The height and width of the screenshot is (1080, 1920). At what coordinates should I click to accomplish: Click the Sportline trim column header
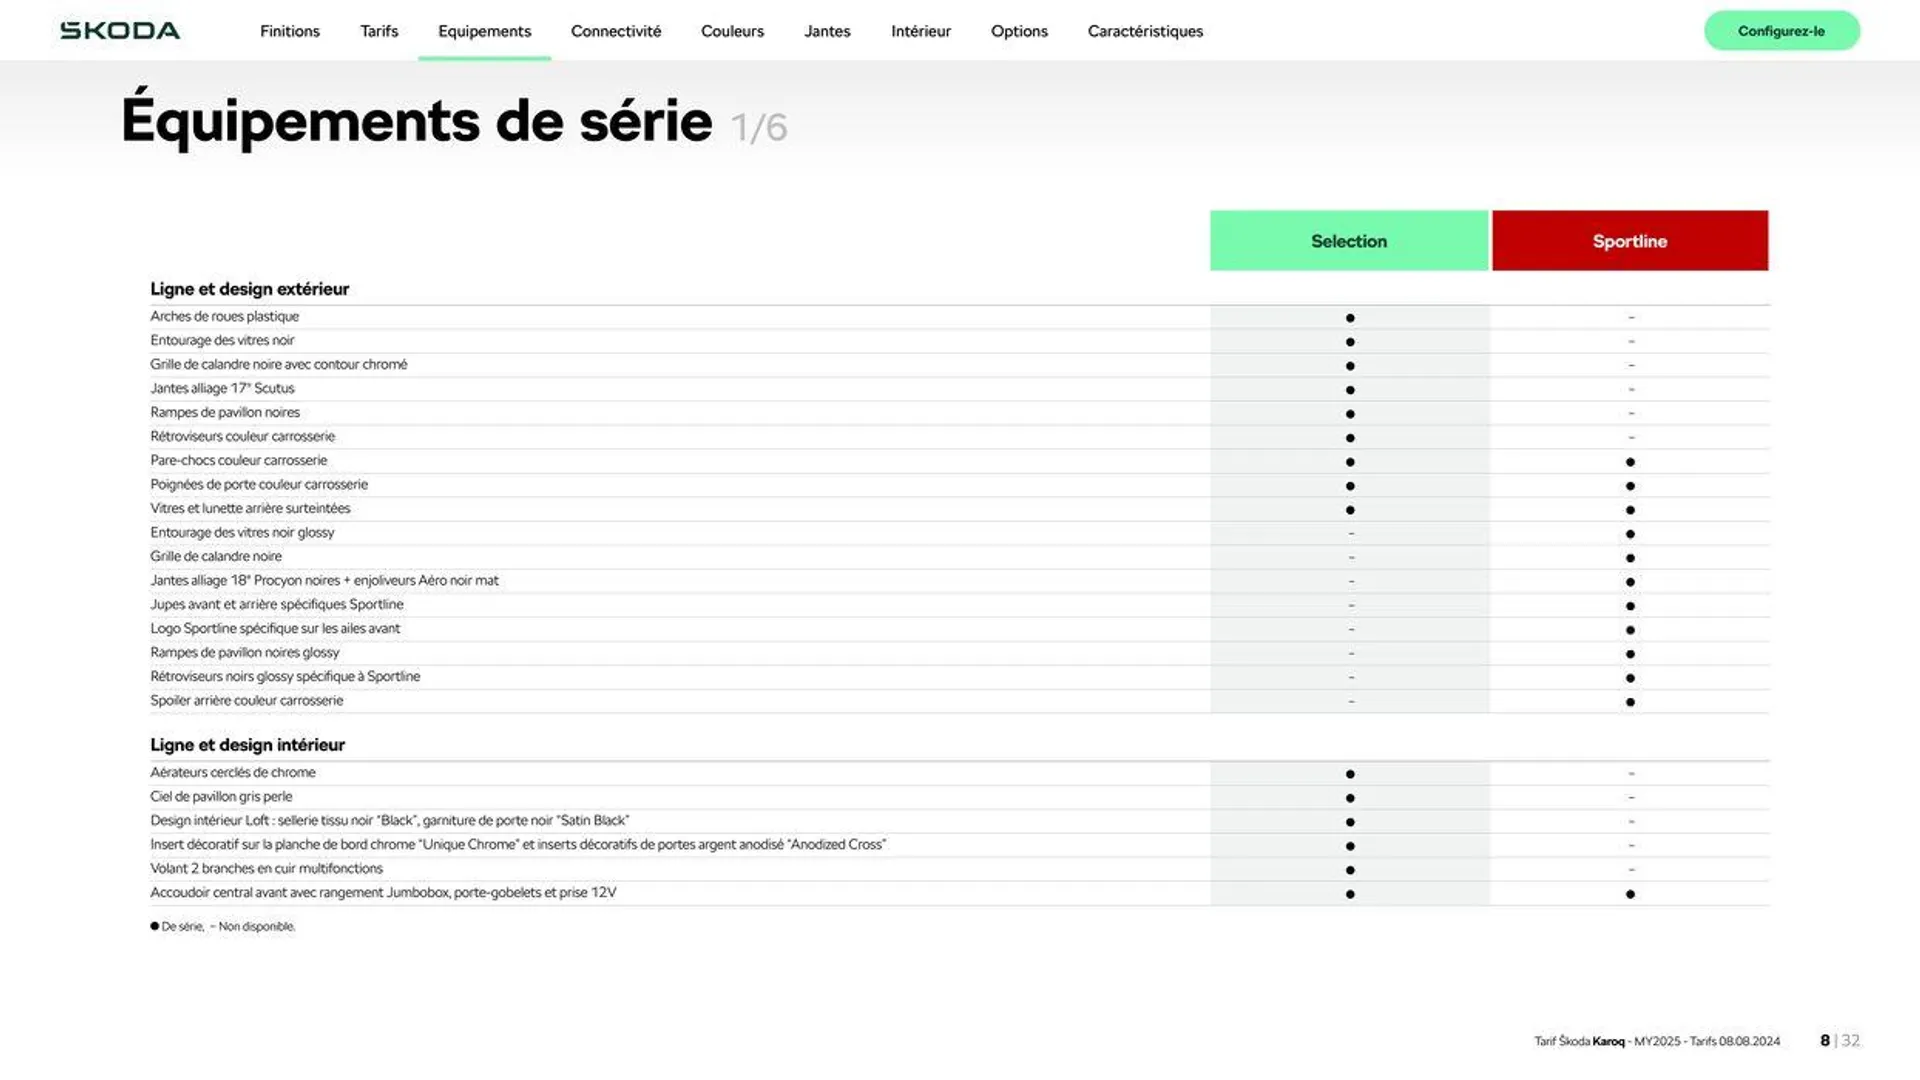pos(1630,240)
